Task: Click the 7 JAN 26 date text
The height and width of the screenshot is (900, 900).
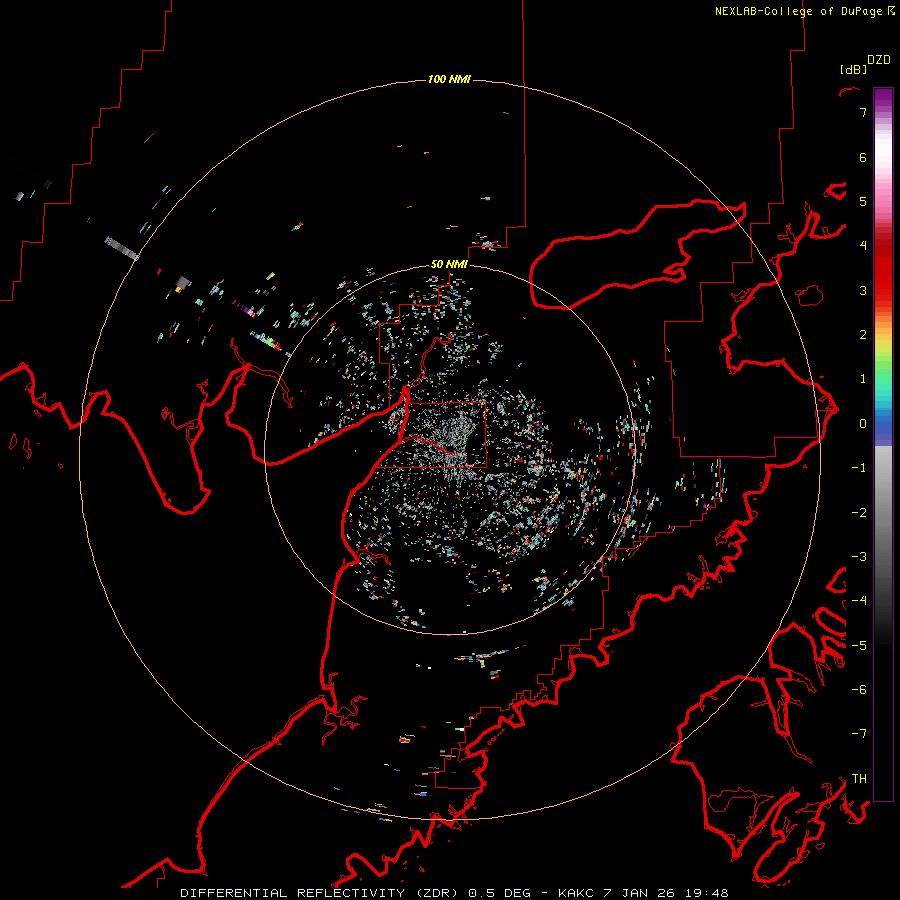Action: coord(639,893)
